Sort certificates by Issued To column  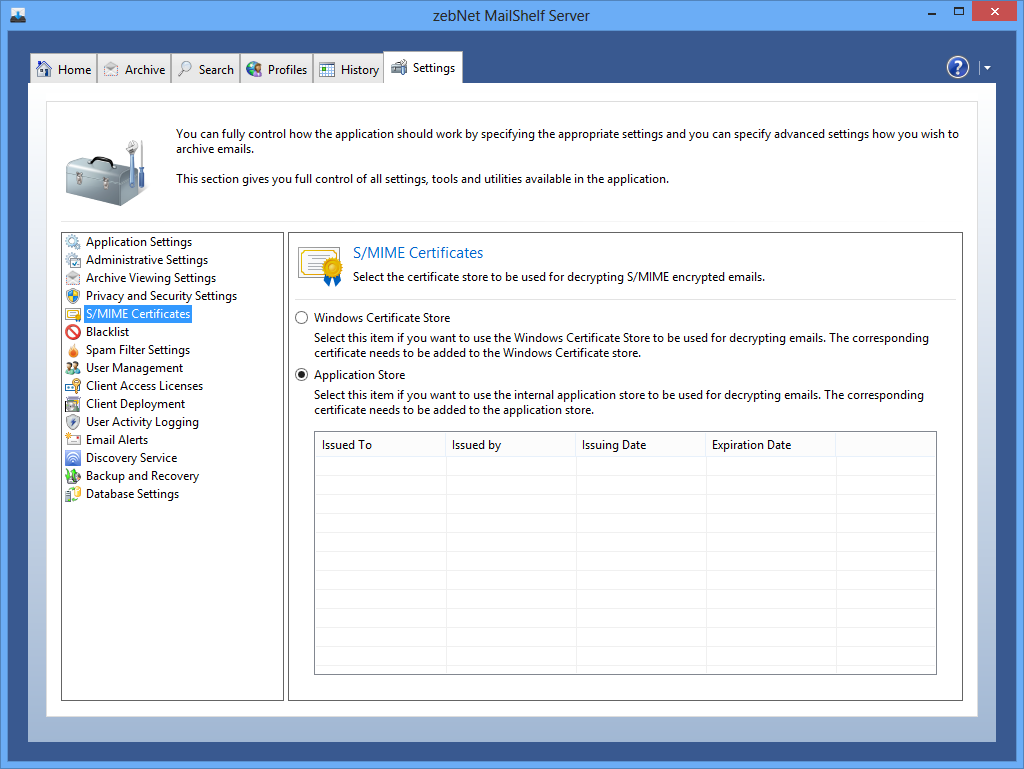[380, 445]
